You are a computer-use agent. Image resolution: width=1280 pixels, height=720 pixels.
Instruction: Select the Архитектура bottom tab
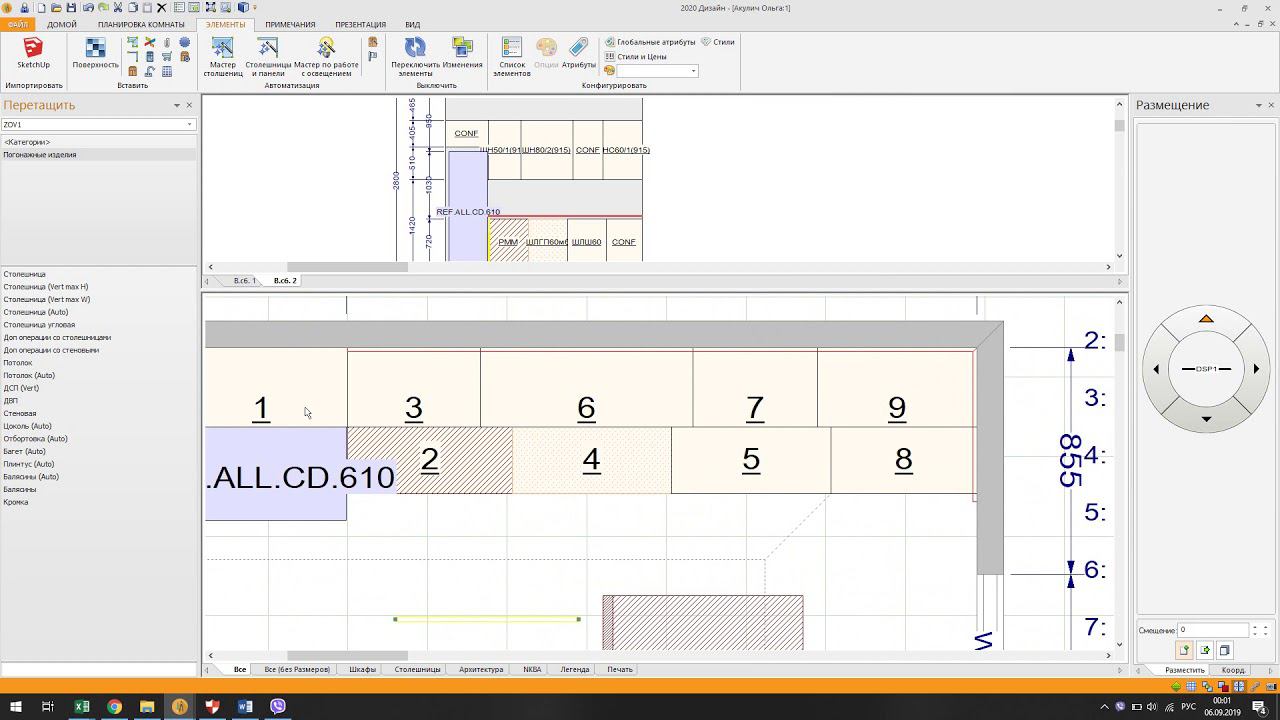click(481, 669)
